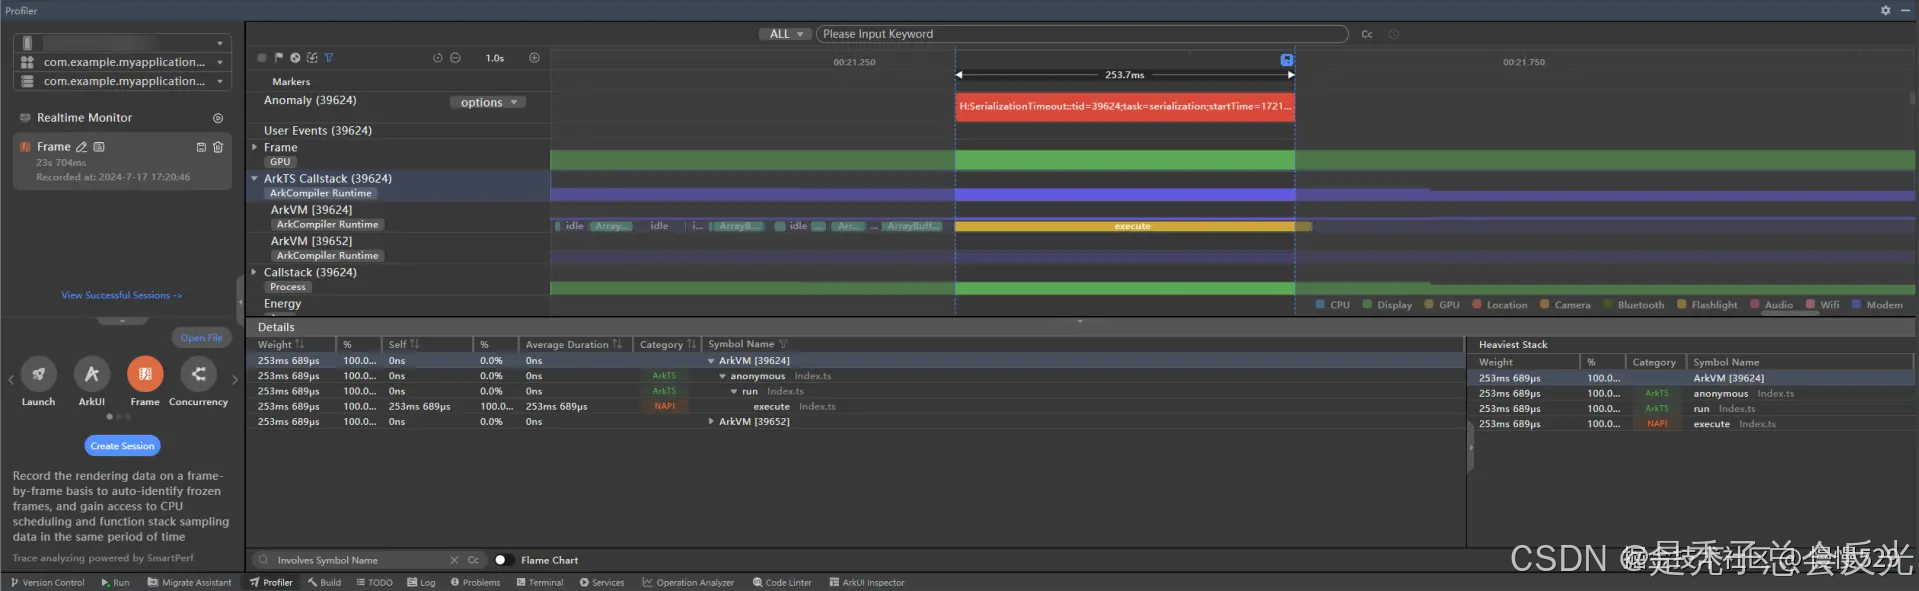Expand the Frame timeline lane
Image resolution: width=1919 pixels, height=591 pixels.
255,147
